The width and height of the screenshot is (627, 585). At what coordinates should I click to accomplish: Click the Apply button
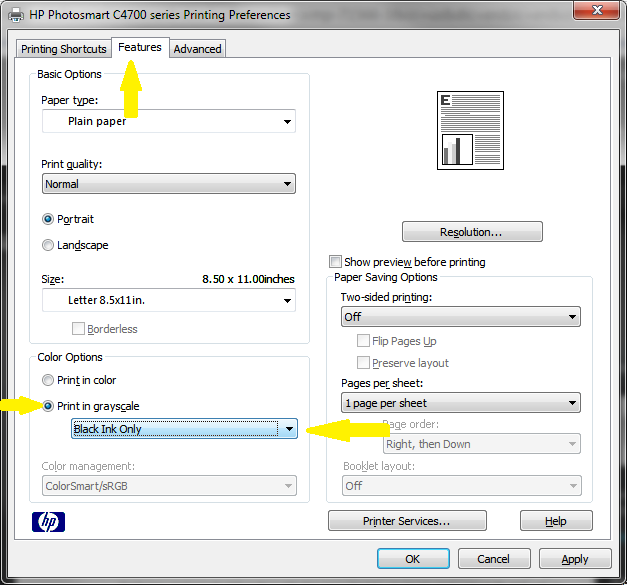point(575,559)
